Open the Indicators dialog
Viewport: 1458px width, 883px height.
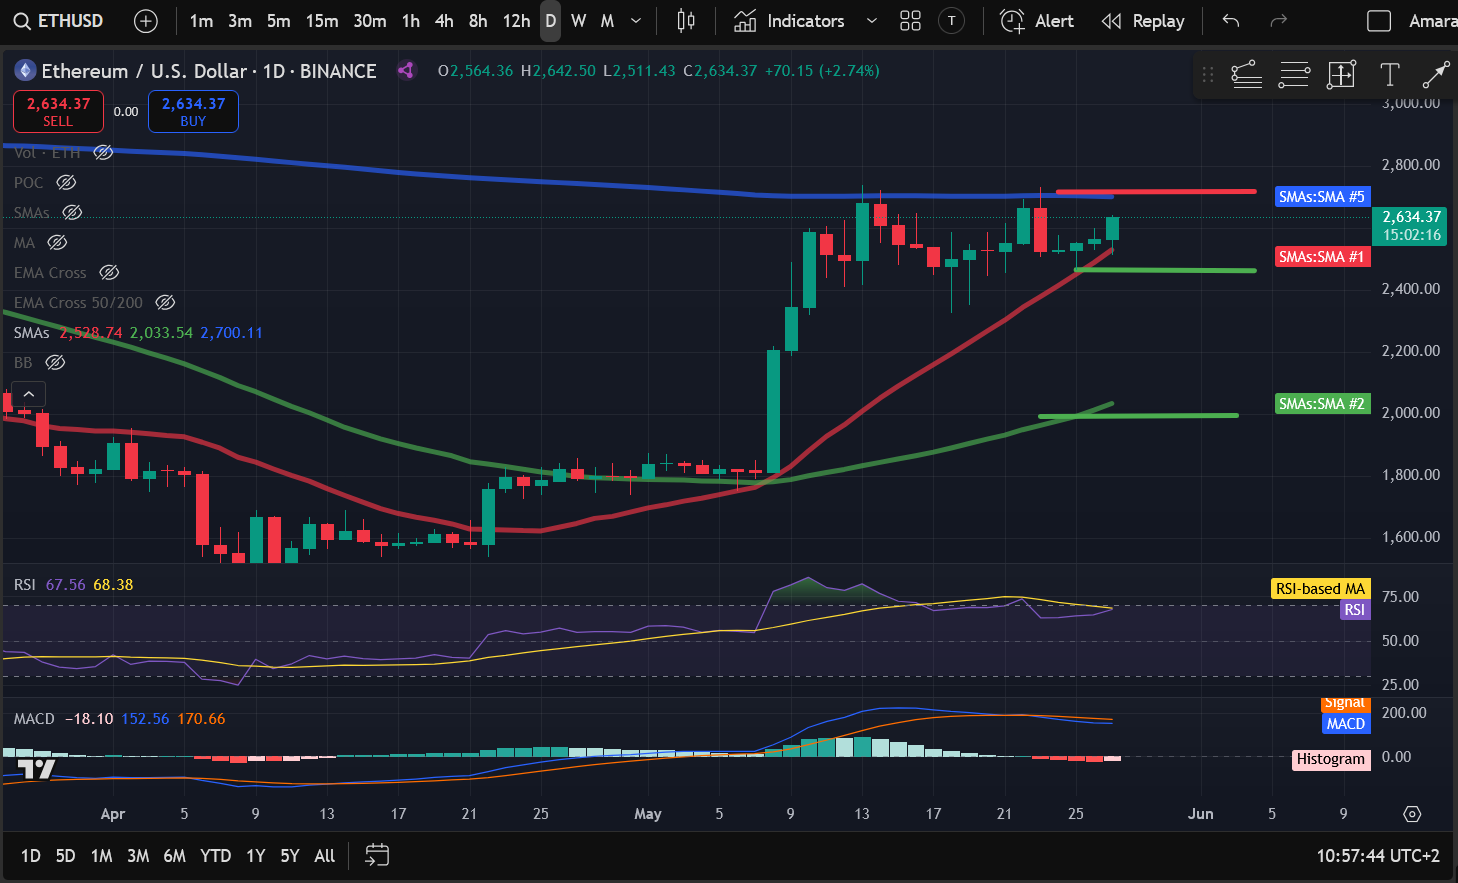[x=789, y=21]
